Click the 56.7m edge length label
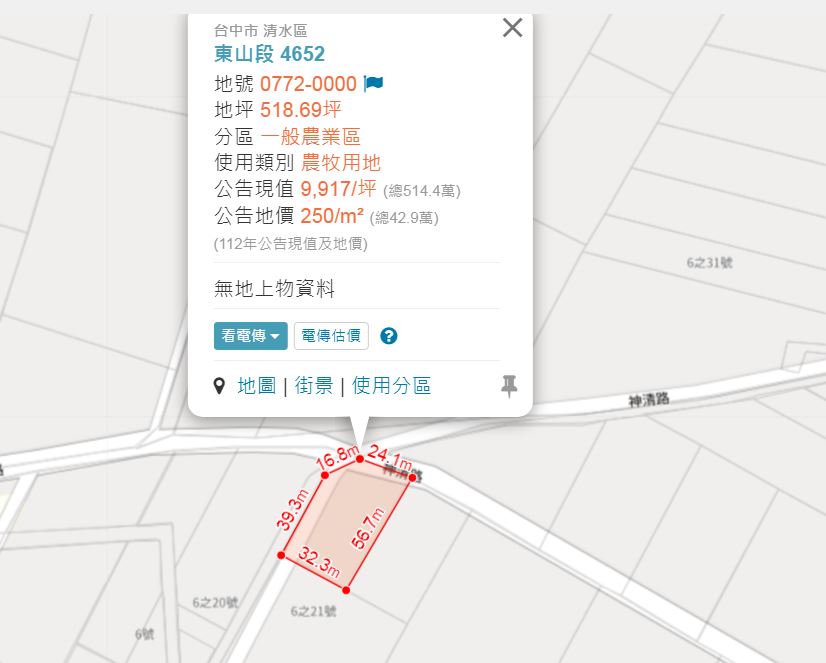This screenshot has width=826, height=663. [368, 528]
